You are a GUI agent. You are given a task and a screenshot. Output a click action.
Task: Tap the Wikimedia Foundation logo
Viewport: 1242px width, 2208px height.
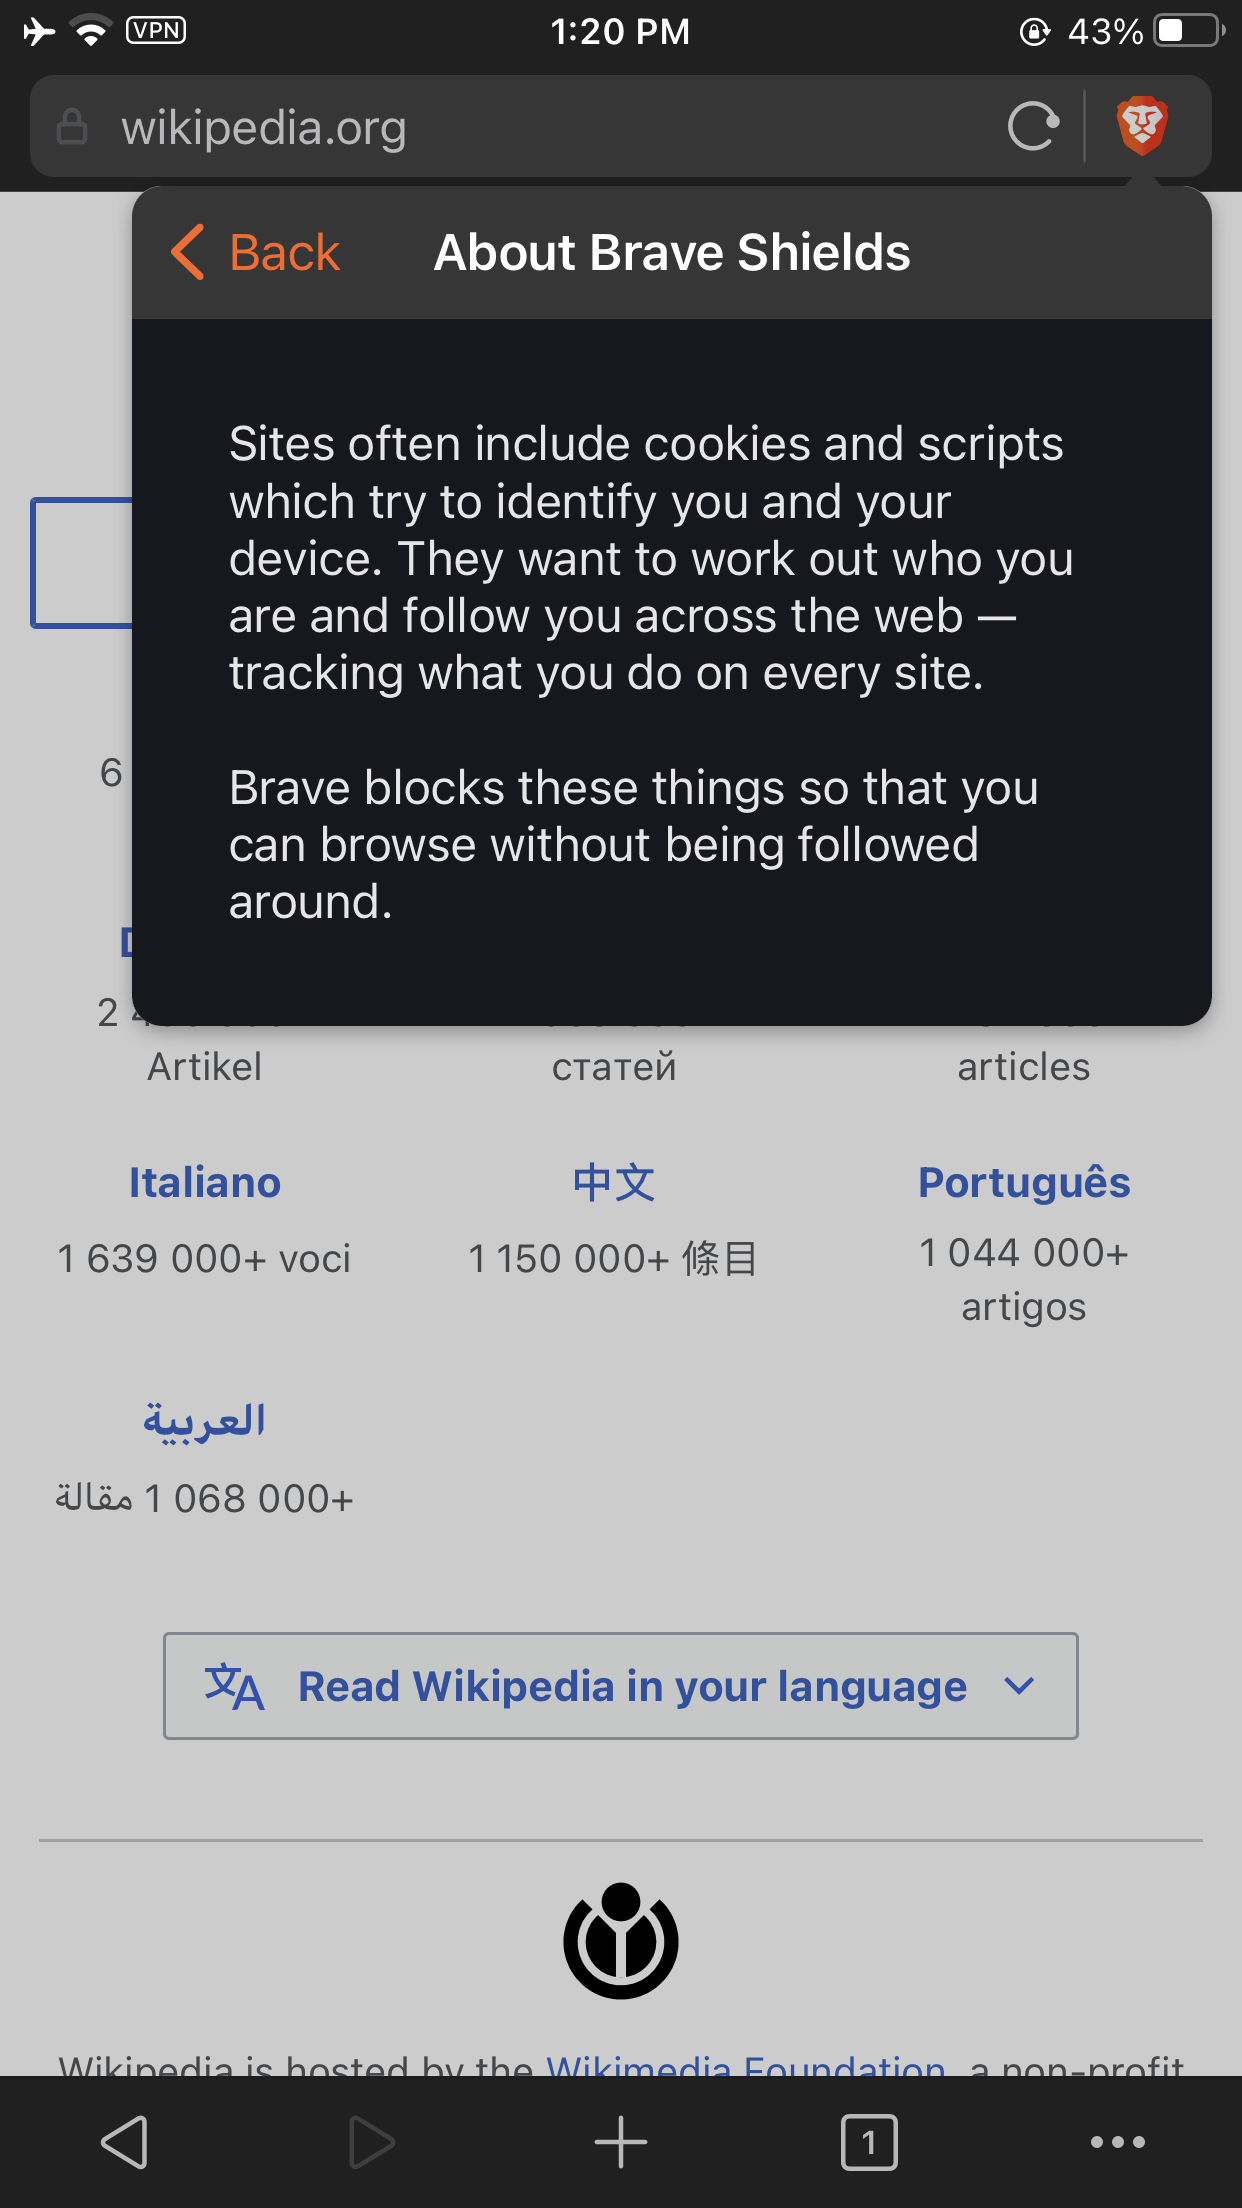click(621, 1940)
